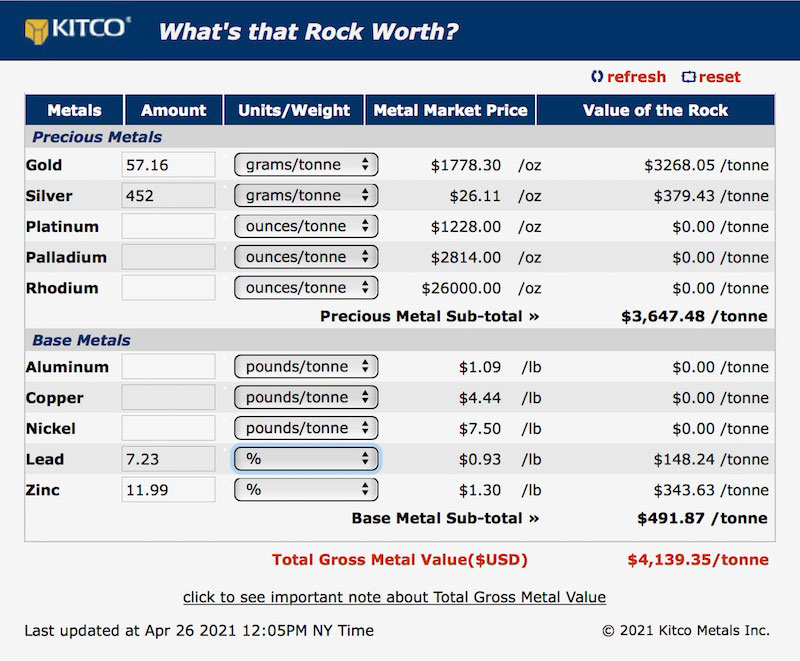The width and height of the screenshot is (800, 662).
Task: Click the Units/Weight column header
Action: click(294, 110)
